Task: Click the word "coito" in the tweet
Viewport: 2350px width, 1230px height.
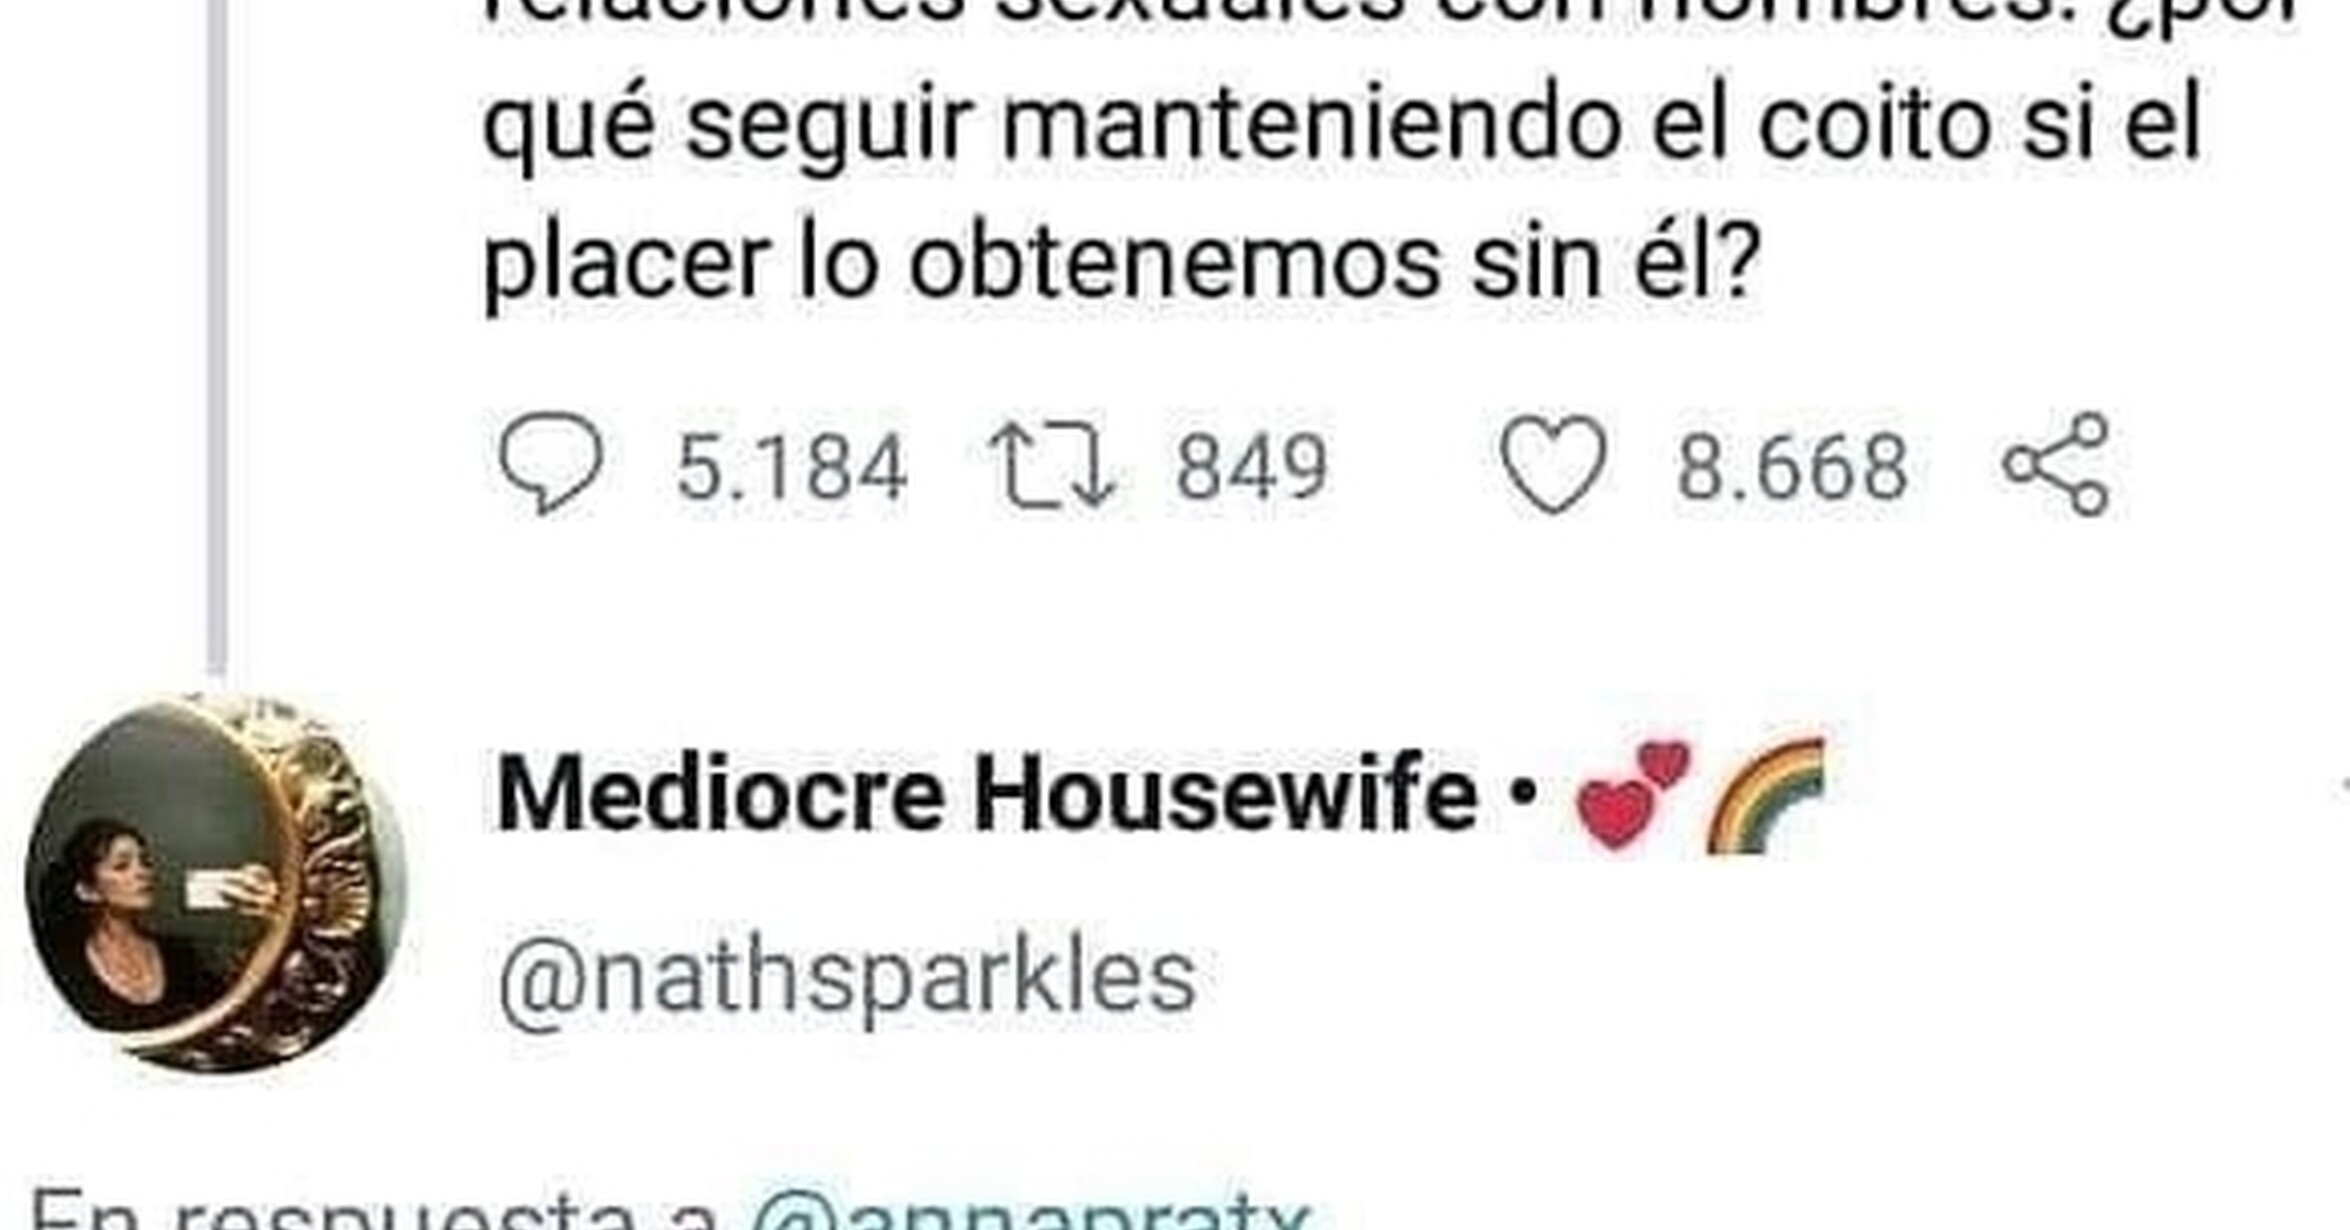Action: (x=1874, y=123)
